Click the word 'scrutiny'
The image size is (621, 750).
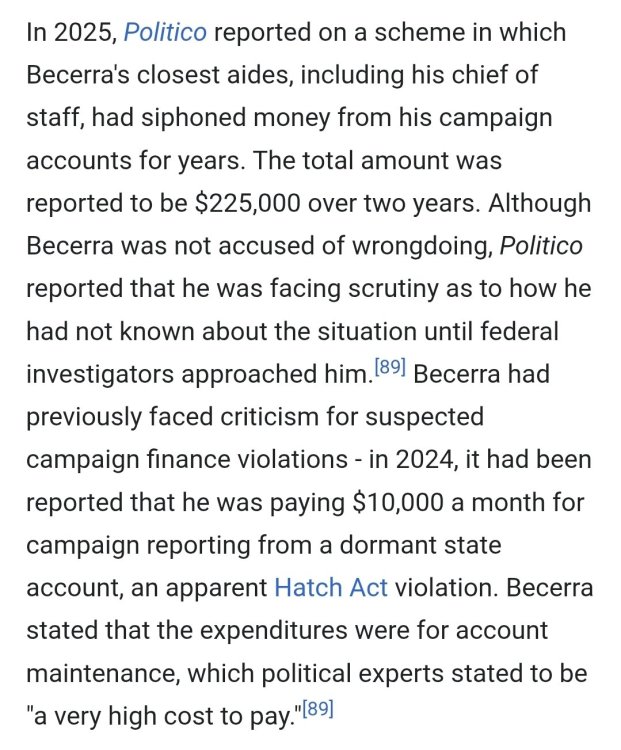pos(393,289)
